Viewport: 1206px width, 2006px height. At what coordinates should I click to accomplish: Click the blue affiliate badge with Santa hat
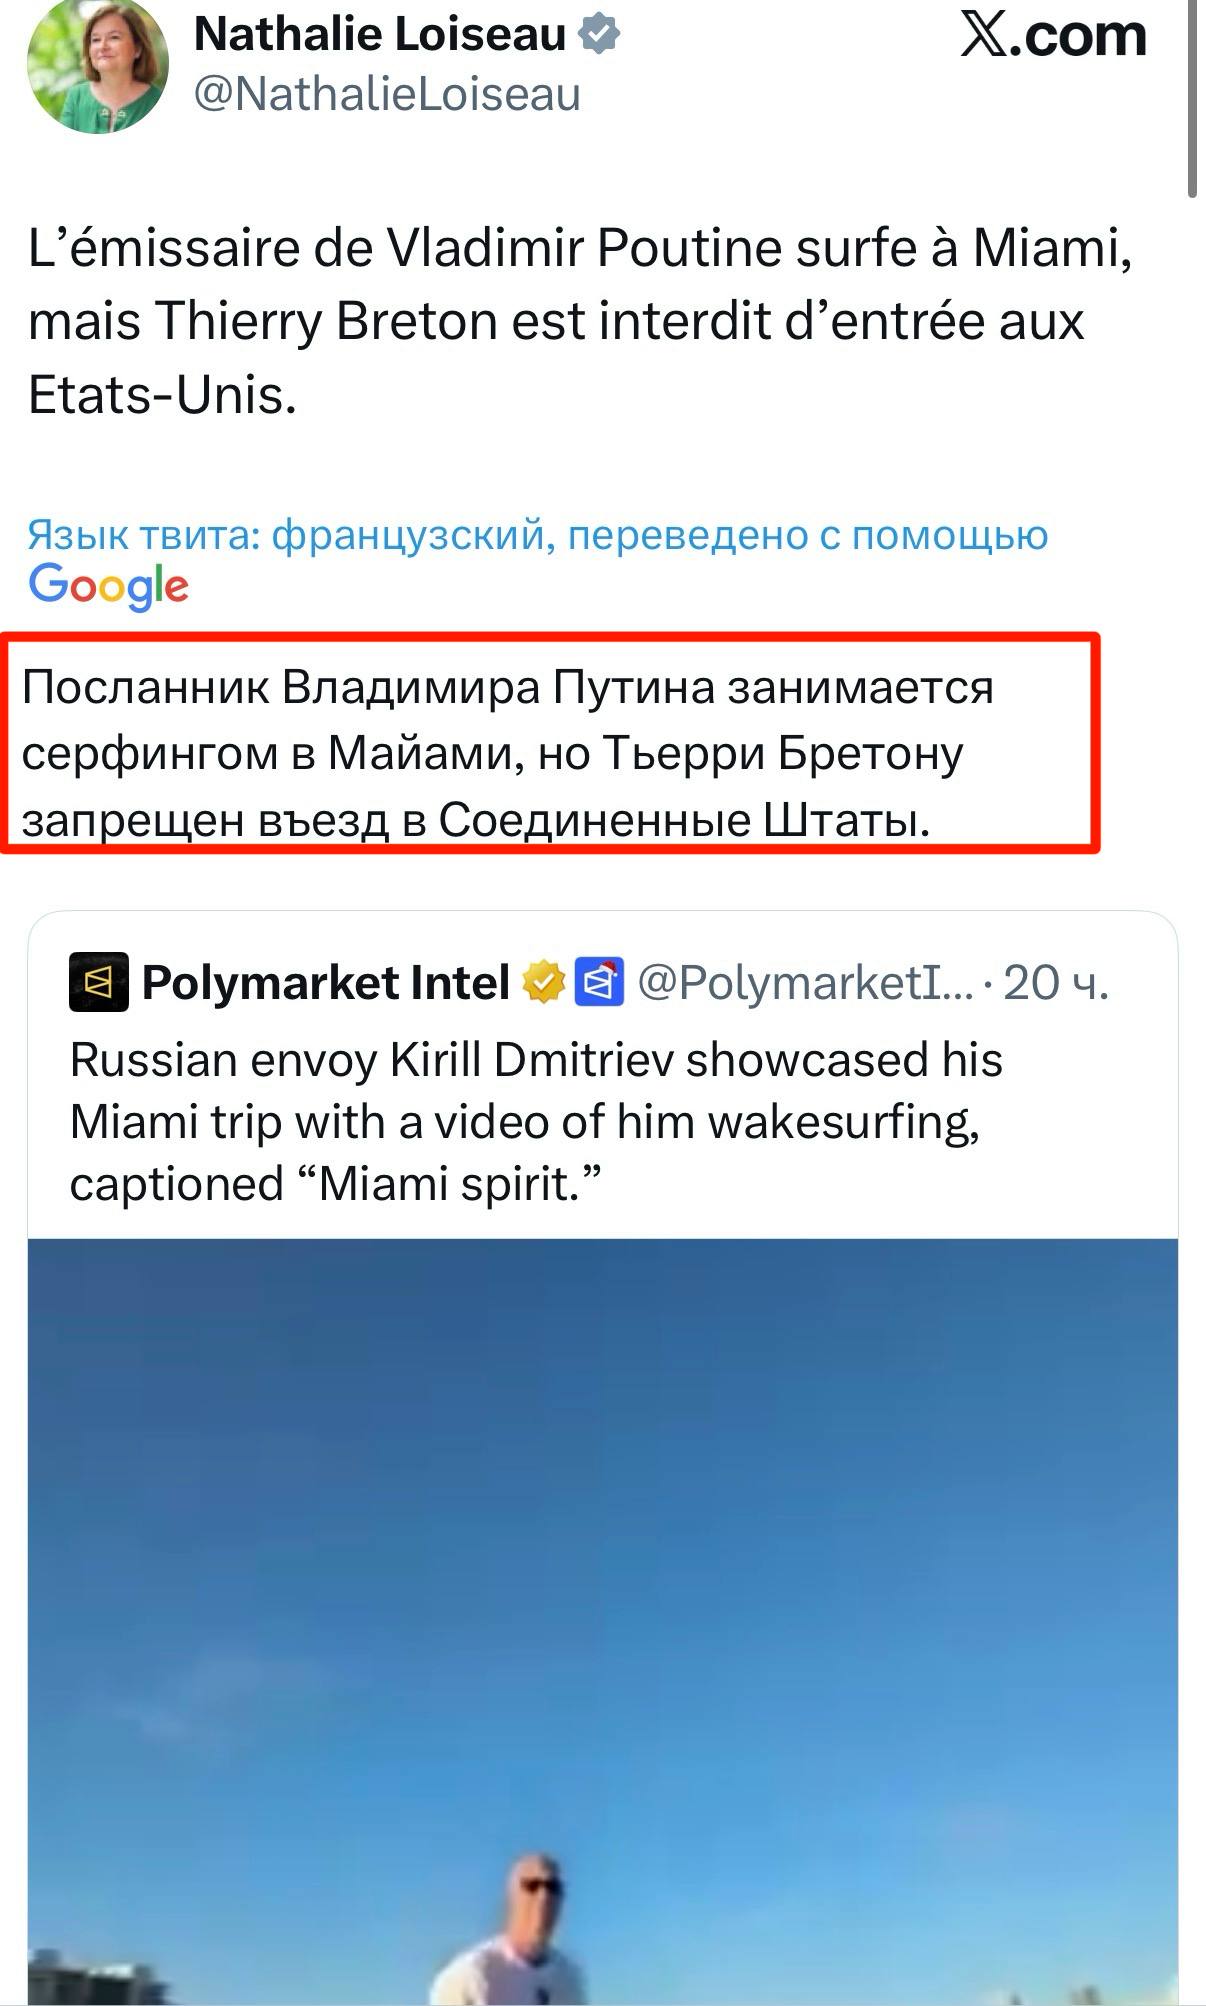(600, 982)
